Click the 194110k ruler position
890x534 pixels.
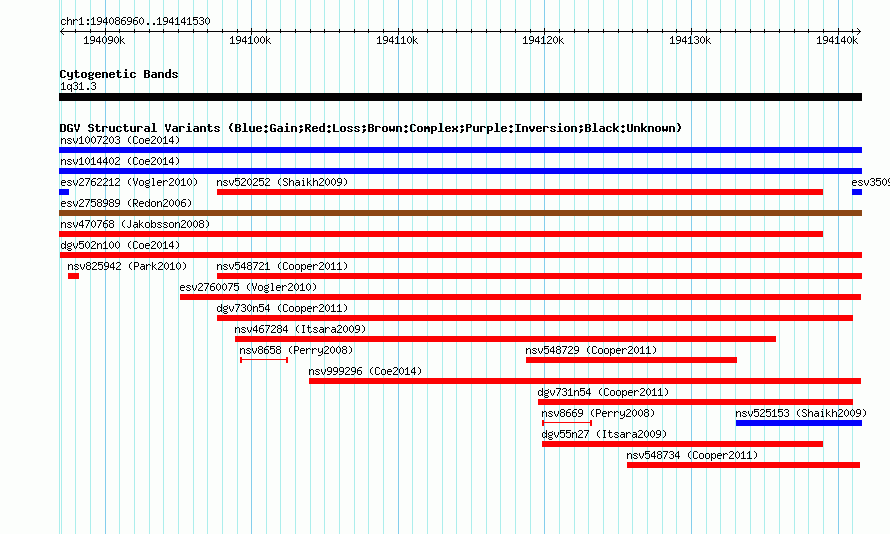[397, 40]
